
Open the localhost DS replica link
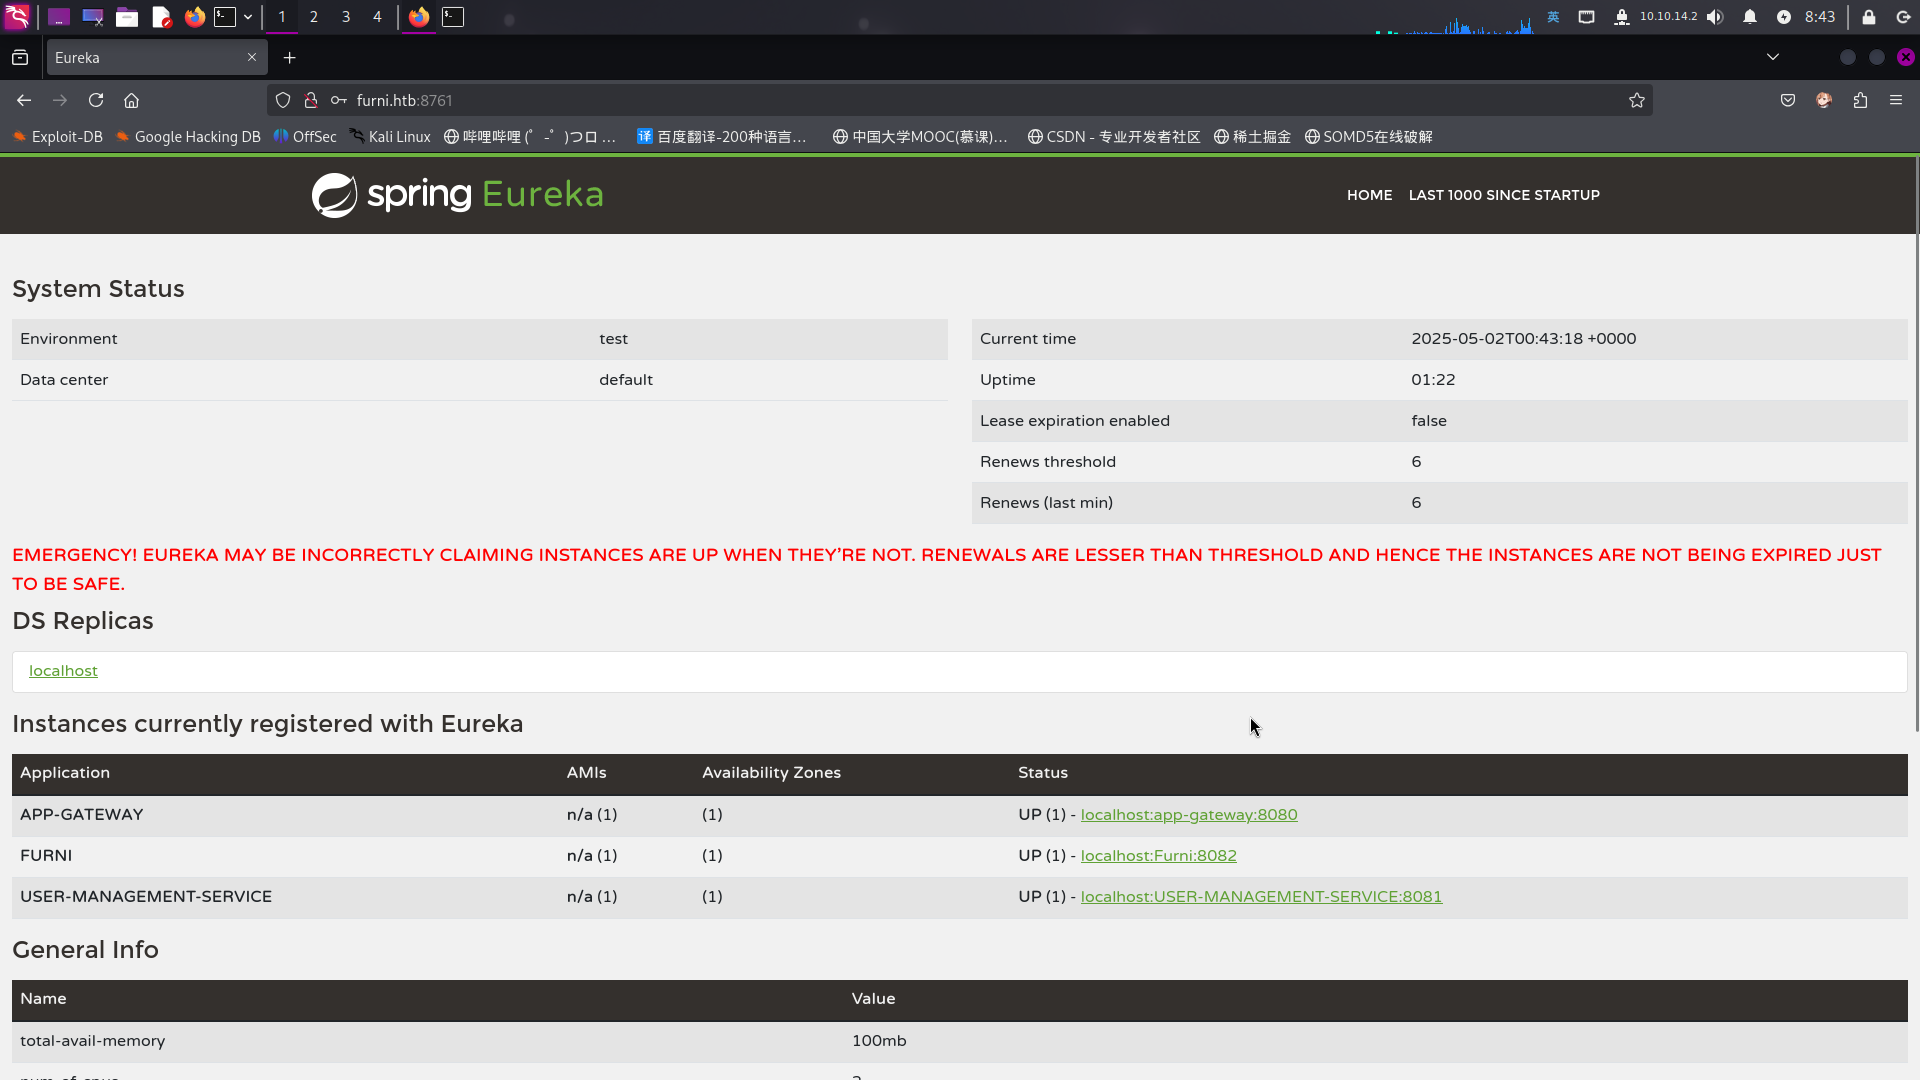click(63, 671)
